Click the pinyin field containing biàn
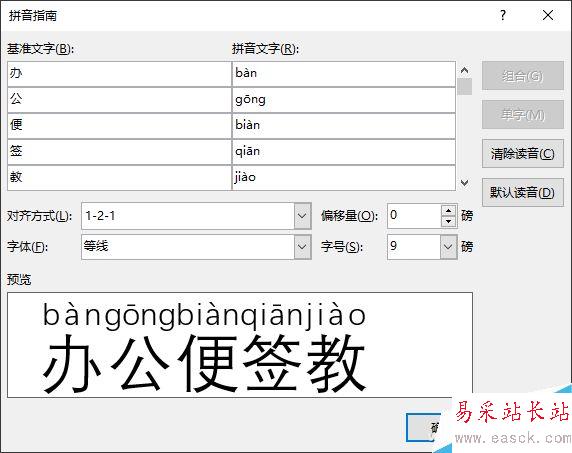This screenshot has height=453, width=572. (x=344, y=126)
